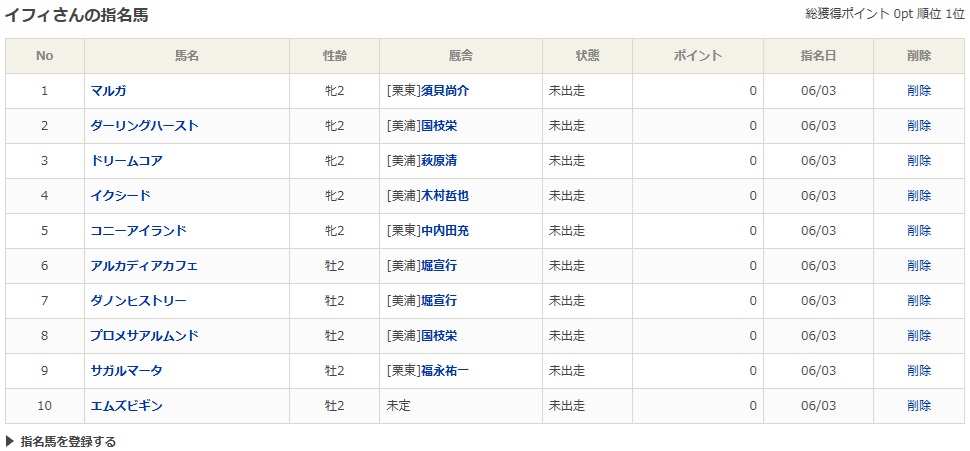
Task: Click the イフィさんの指名馬 heading
Action: point(77,15)
